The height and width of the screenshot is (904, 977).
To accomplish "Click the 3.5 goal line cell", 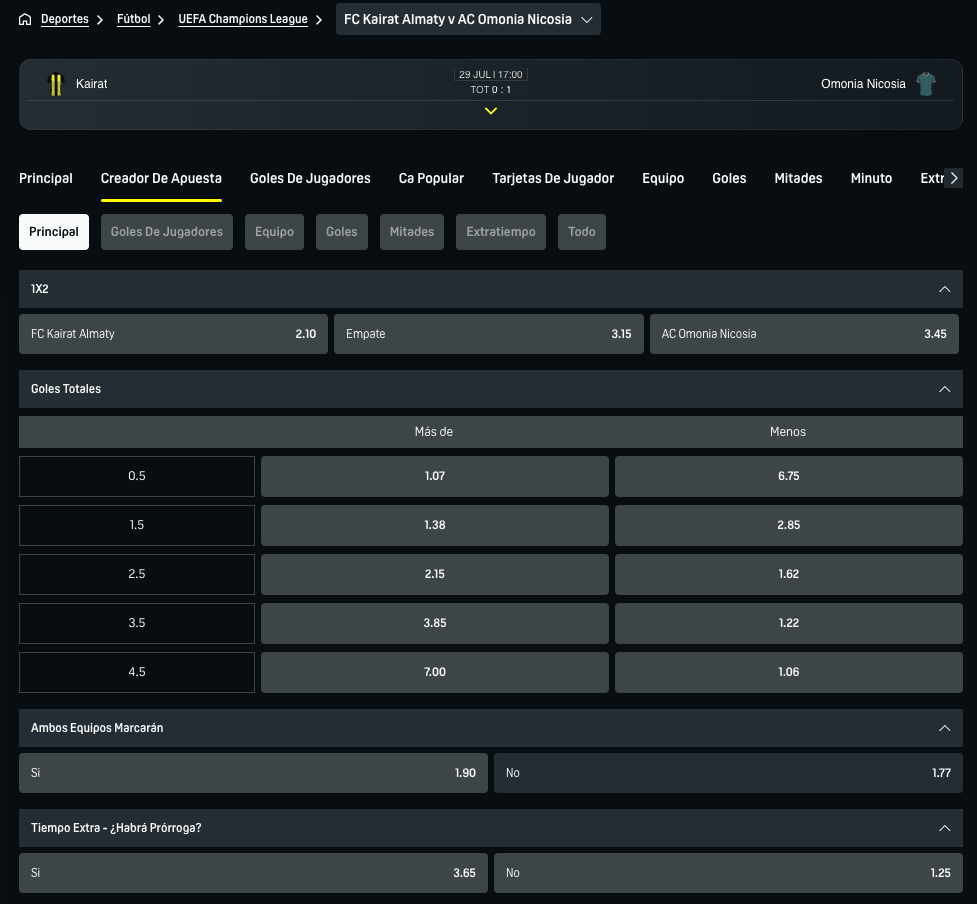I will click(x=137, y=623).
